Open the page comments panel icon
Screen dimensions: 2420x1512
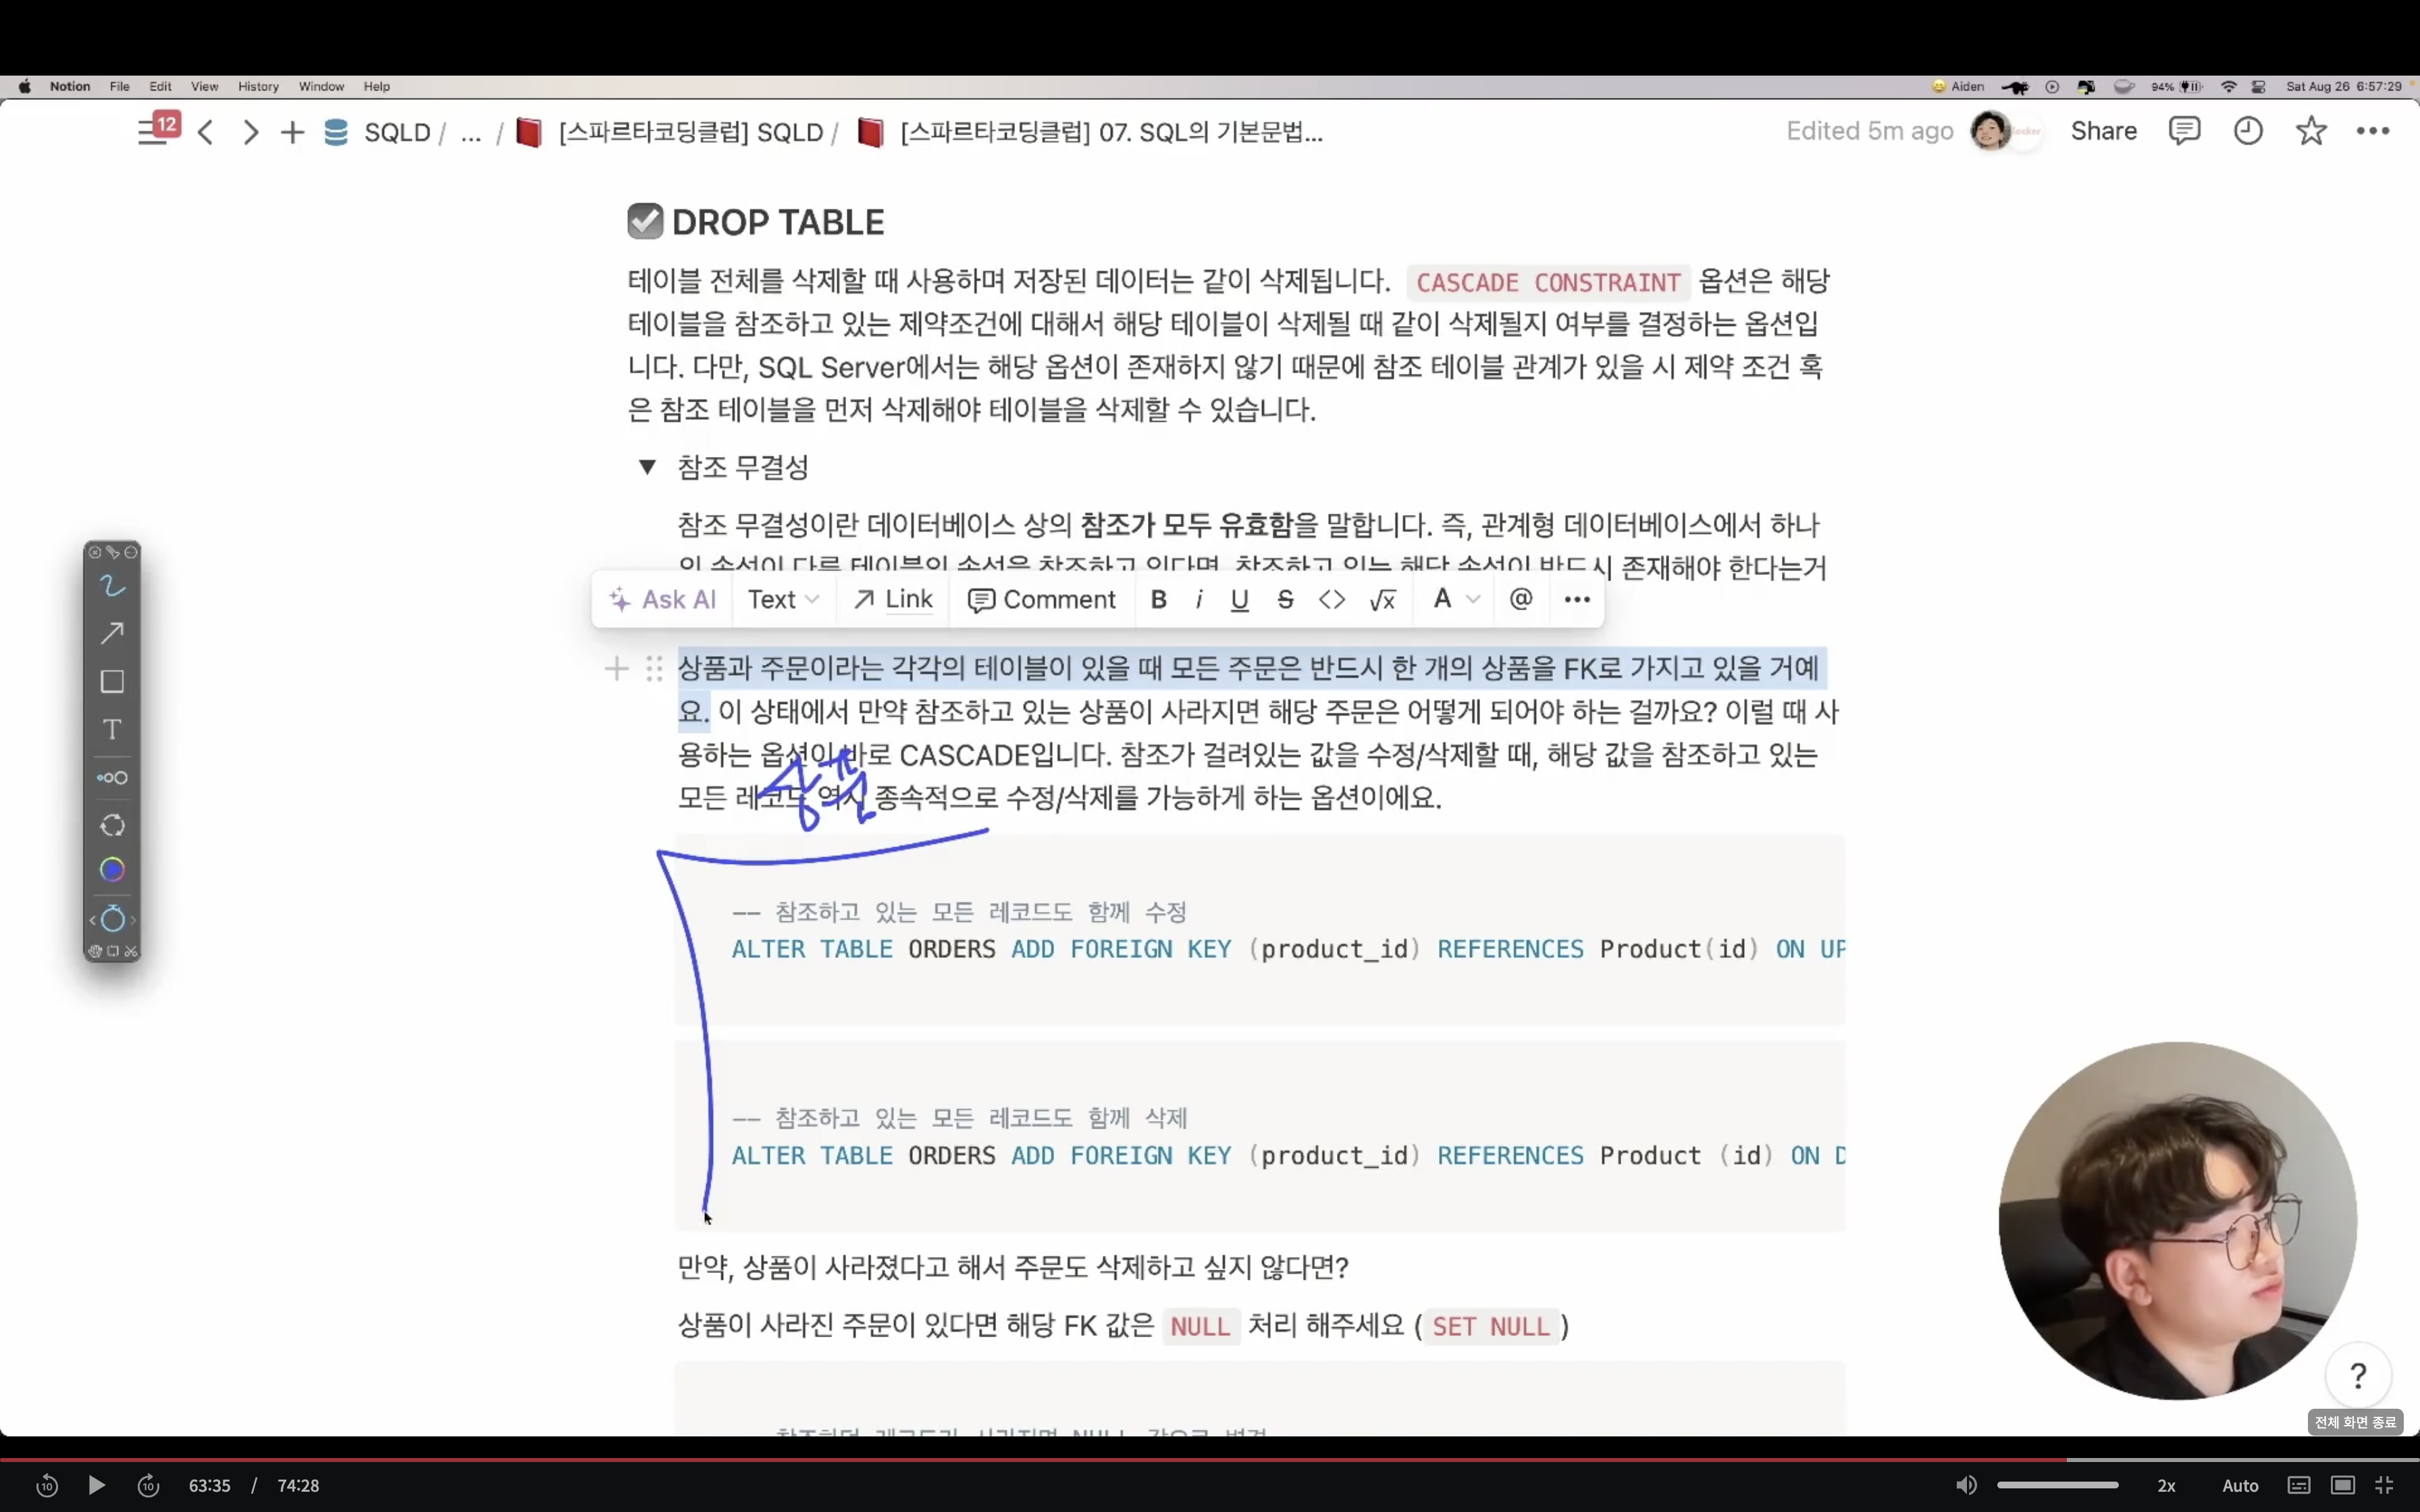point(2184,131)
